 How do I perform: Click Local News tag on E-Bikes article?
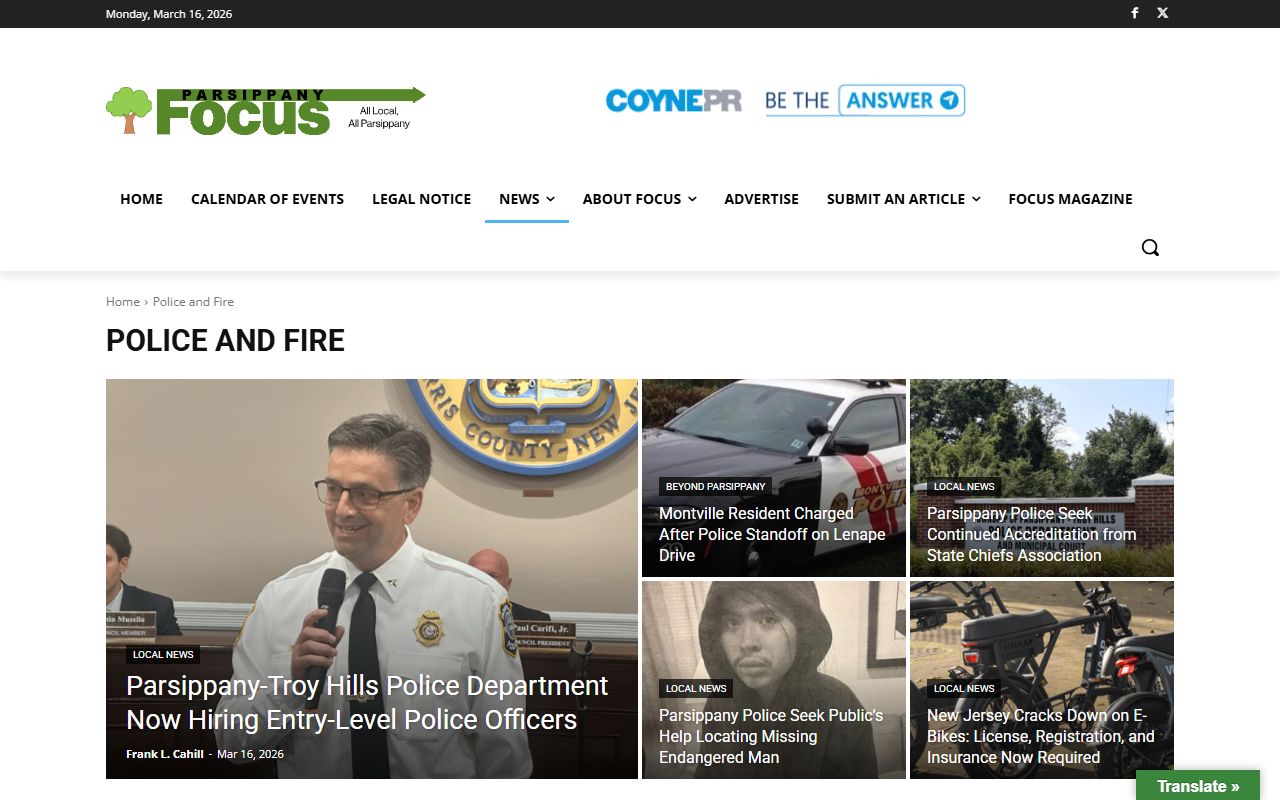[x=964, y=689]
